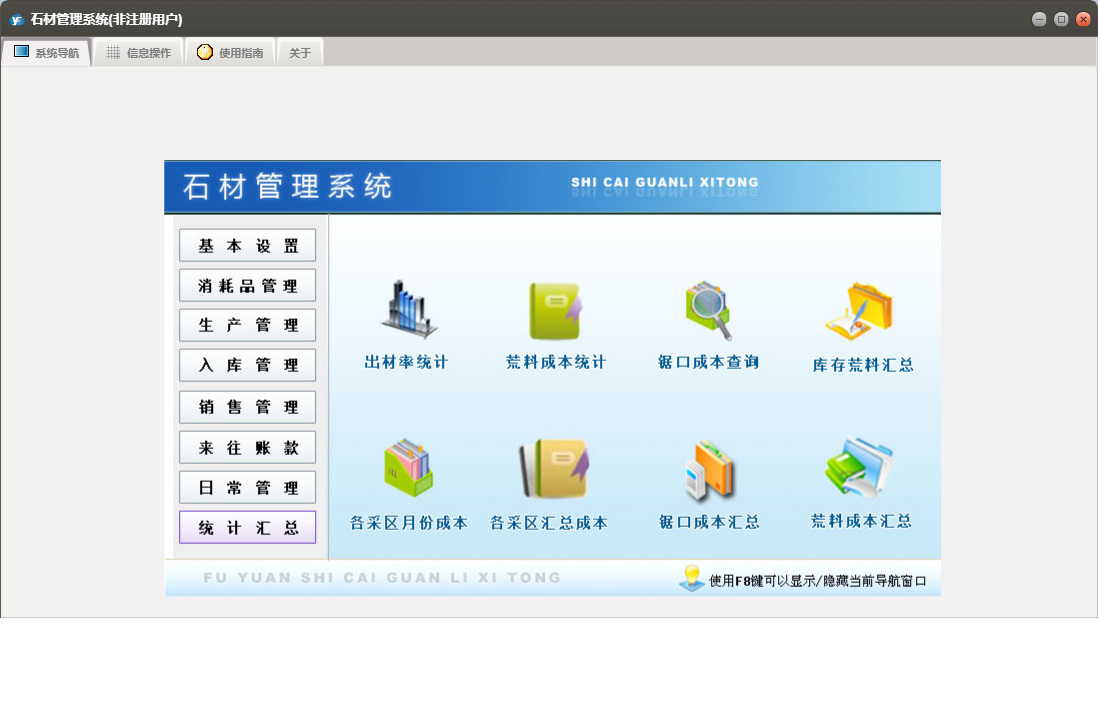This screenshot has height=719, width=1098.
Task: Open the 荒料成本汇总 printer icon
Action: click(859, 467)
